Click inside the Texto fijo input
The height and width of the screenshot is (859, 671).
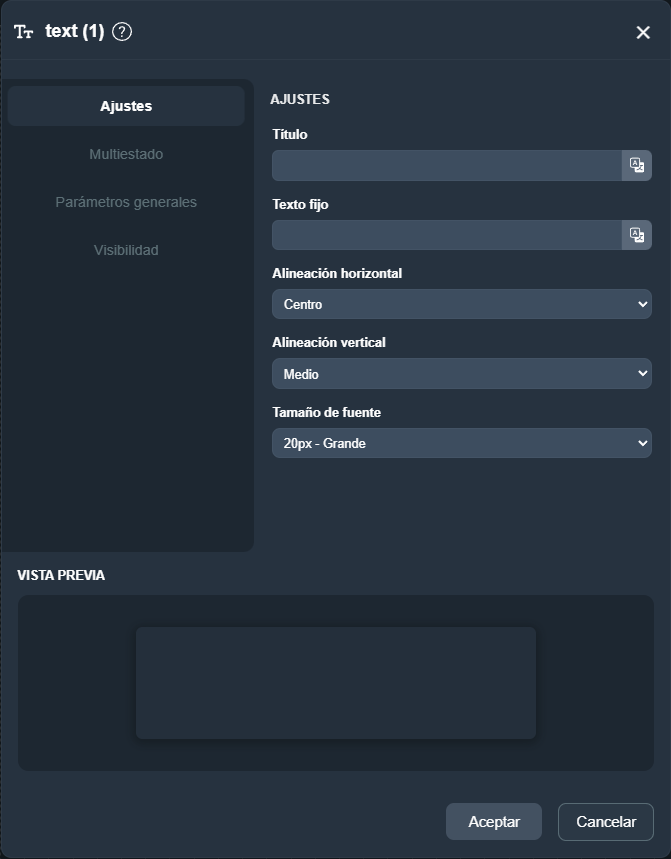tap(446, 235)
